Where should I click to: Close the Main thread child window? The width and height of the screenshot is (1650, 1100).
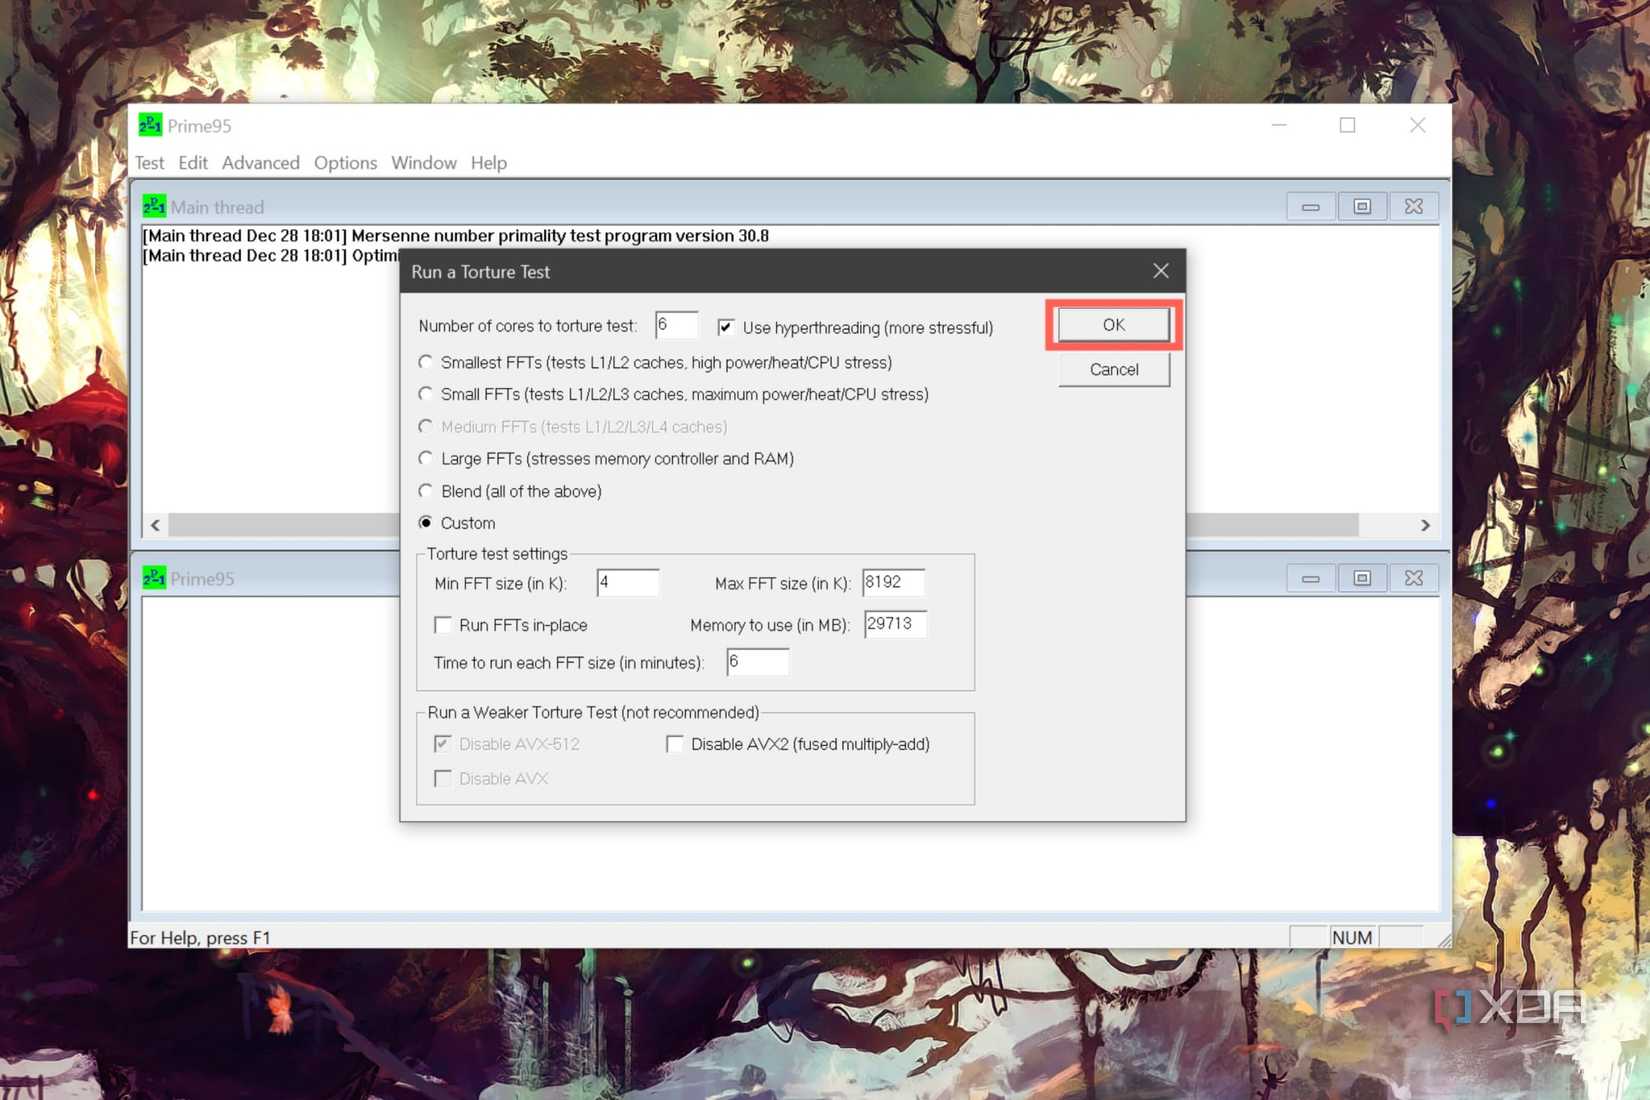coord(1413,207)
